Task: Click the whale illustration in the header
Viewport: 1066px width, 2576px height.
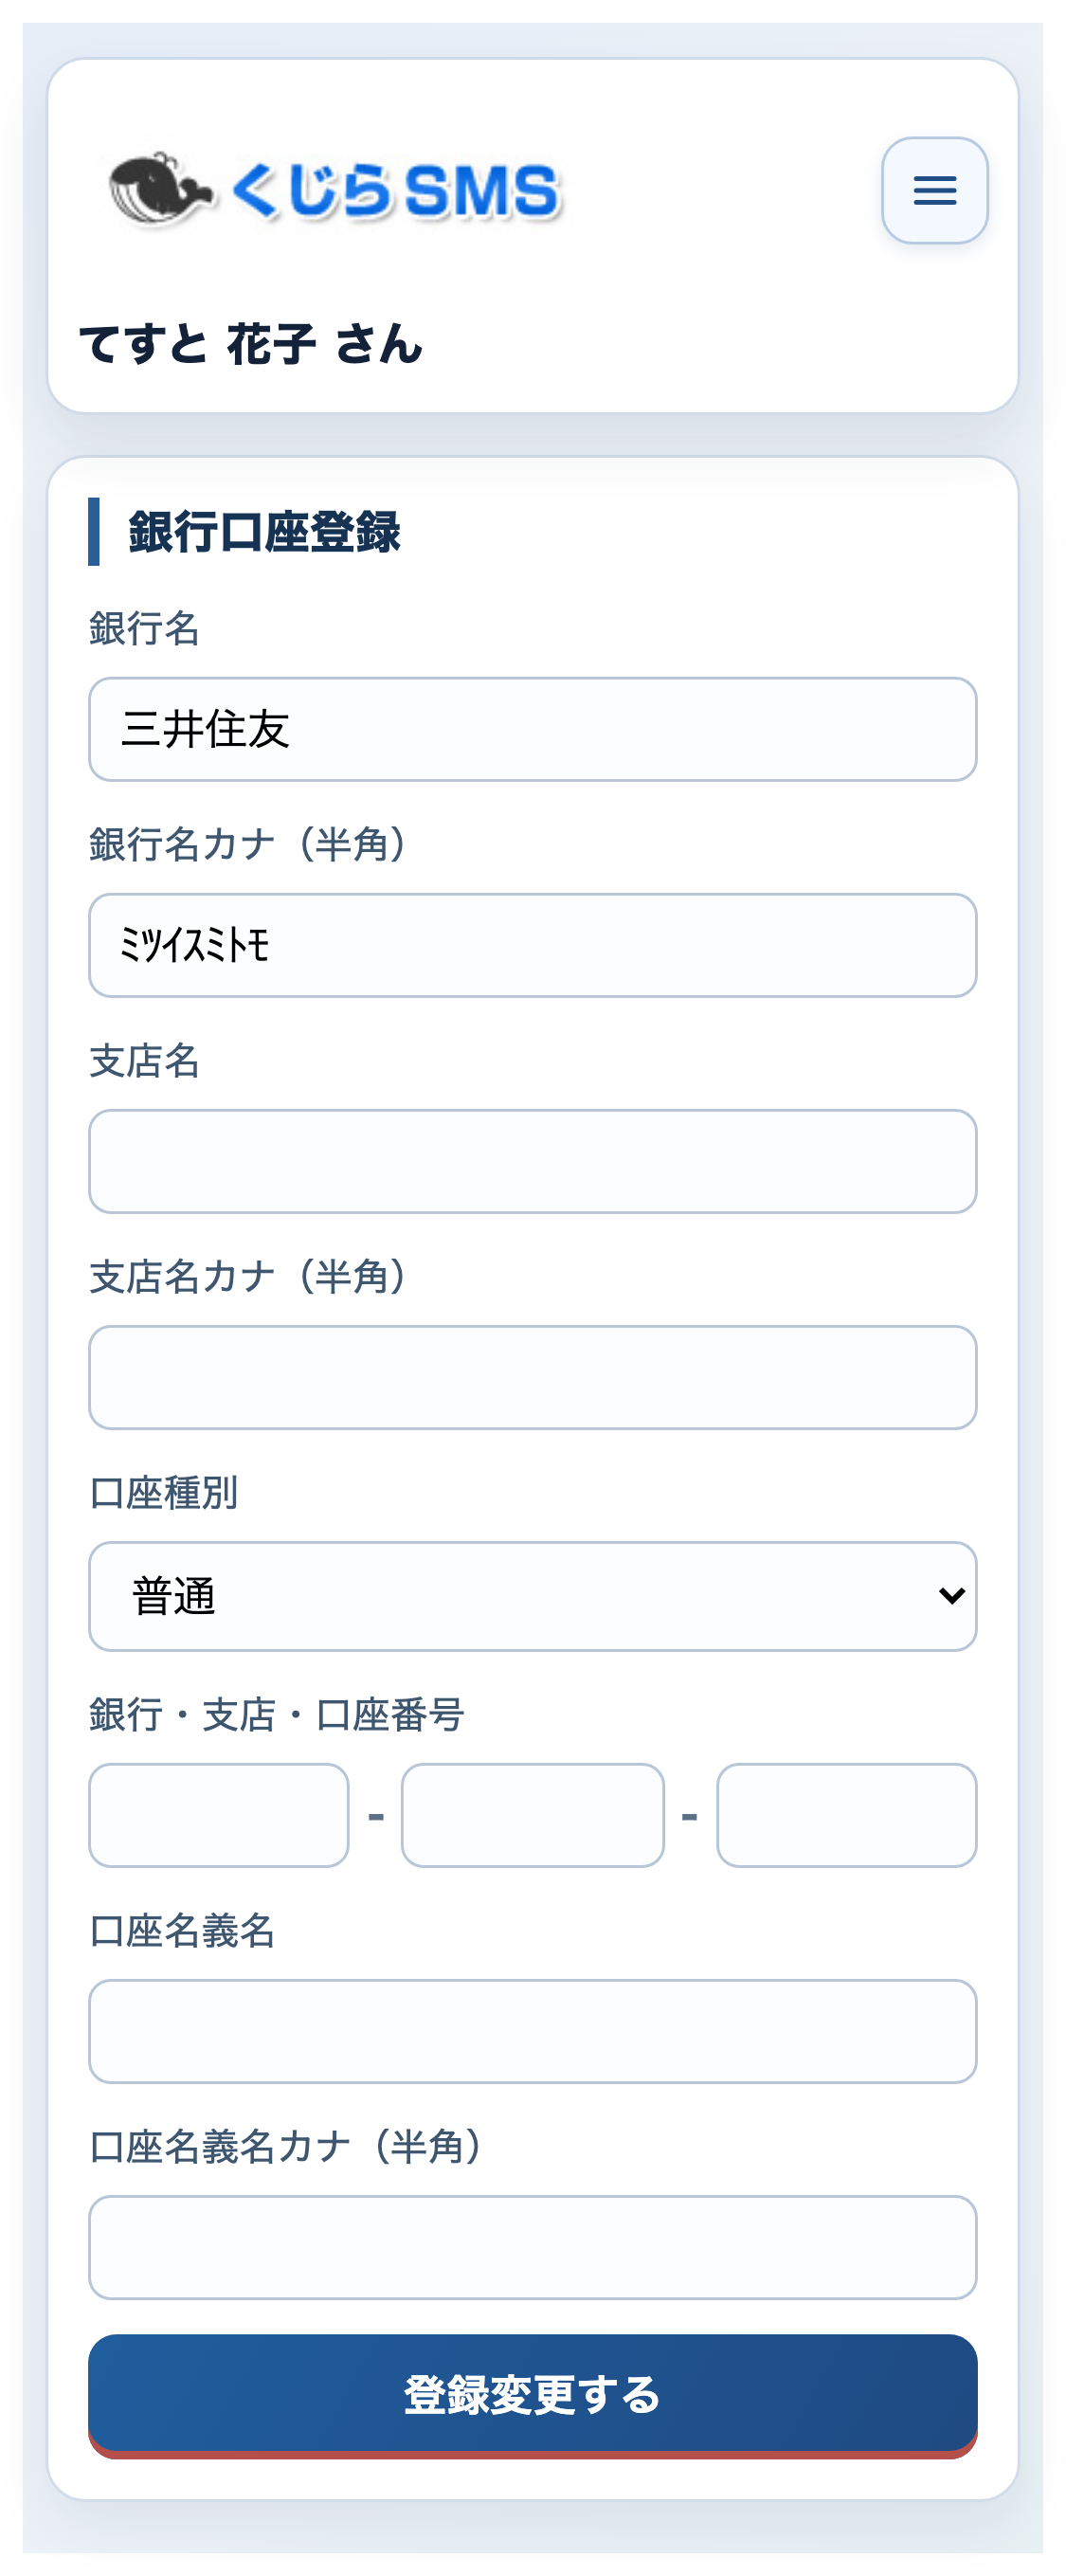Action: [x=160, y=190]
